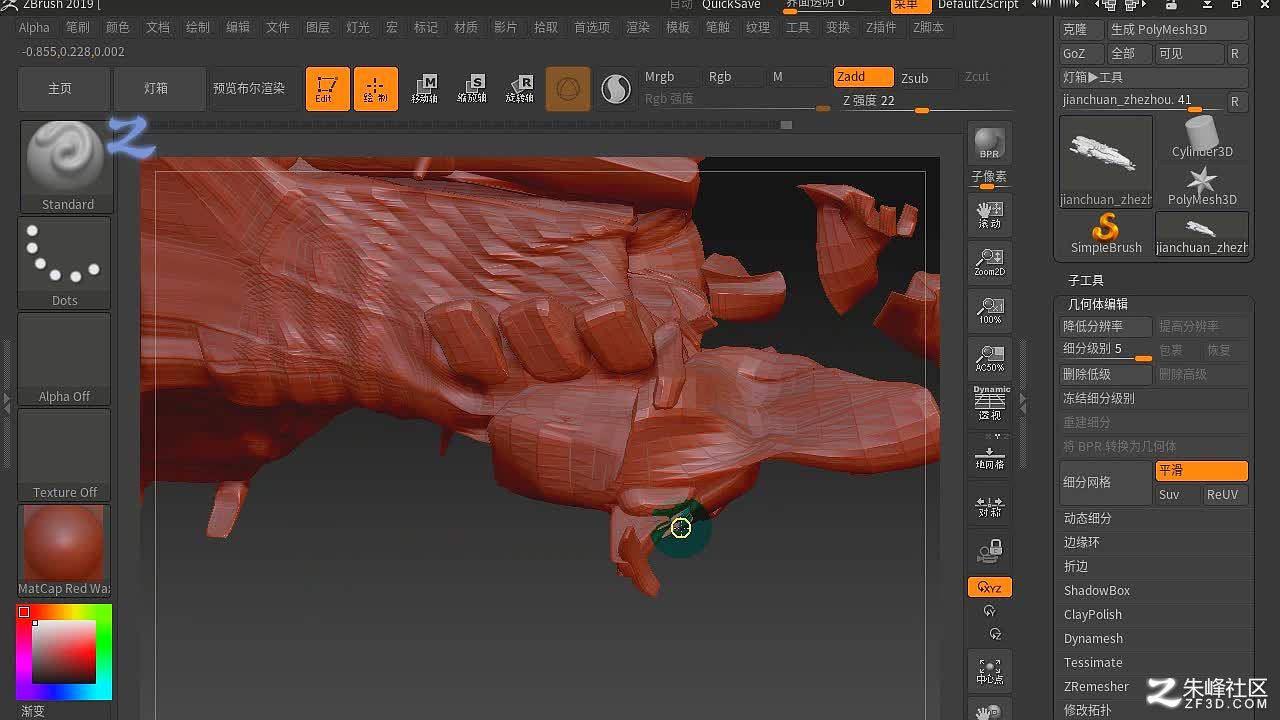Viewport: 1280px width, 720px height.
Task: Open the MatCap Red Wax material picker
Action: 64,551
